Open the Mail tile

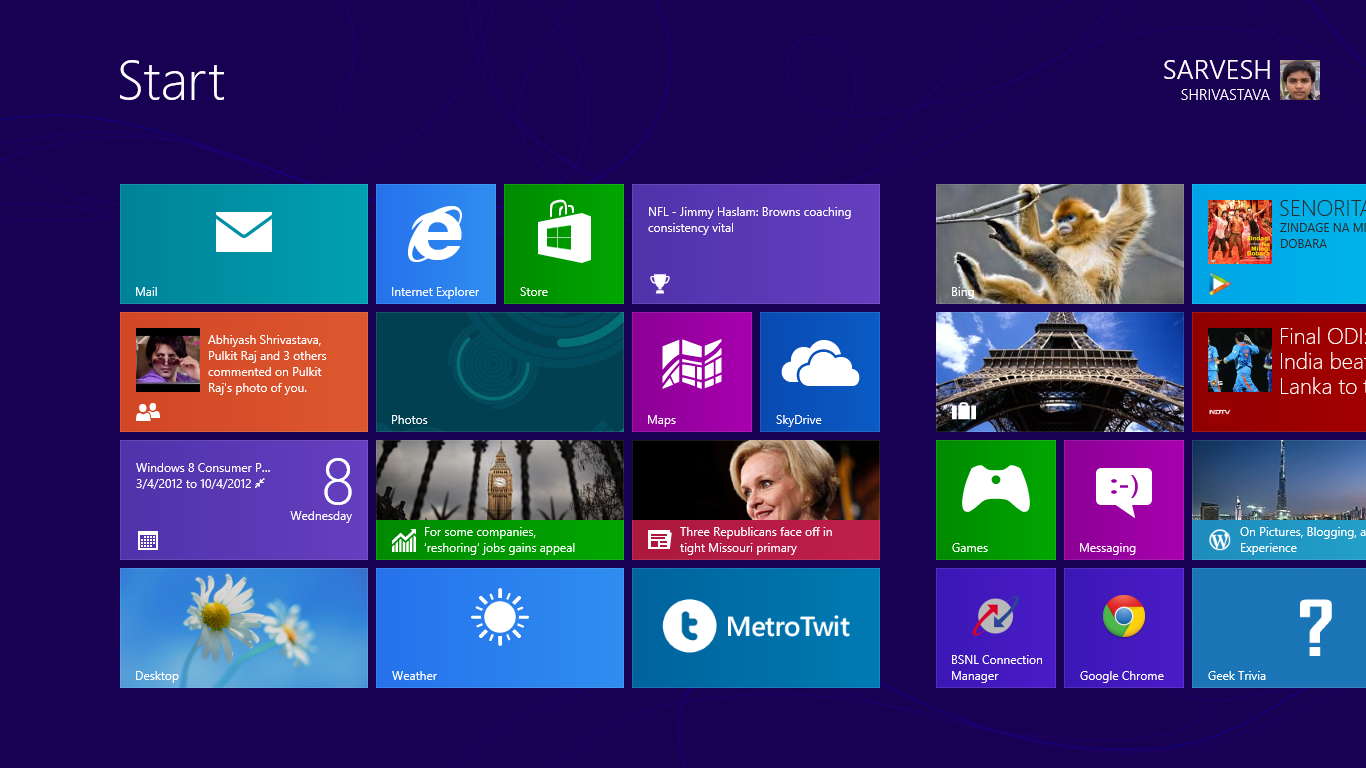(244, 244)
